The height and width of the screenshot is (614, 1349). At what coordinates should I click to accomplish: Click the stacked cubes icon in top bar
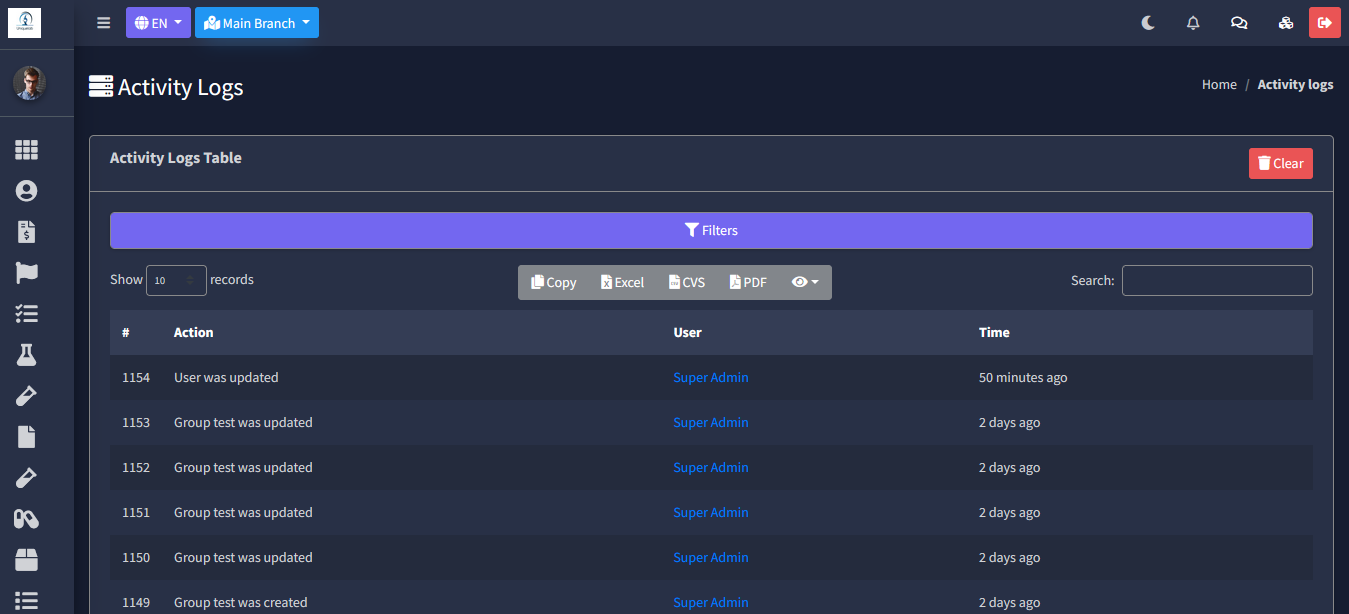1286,23
